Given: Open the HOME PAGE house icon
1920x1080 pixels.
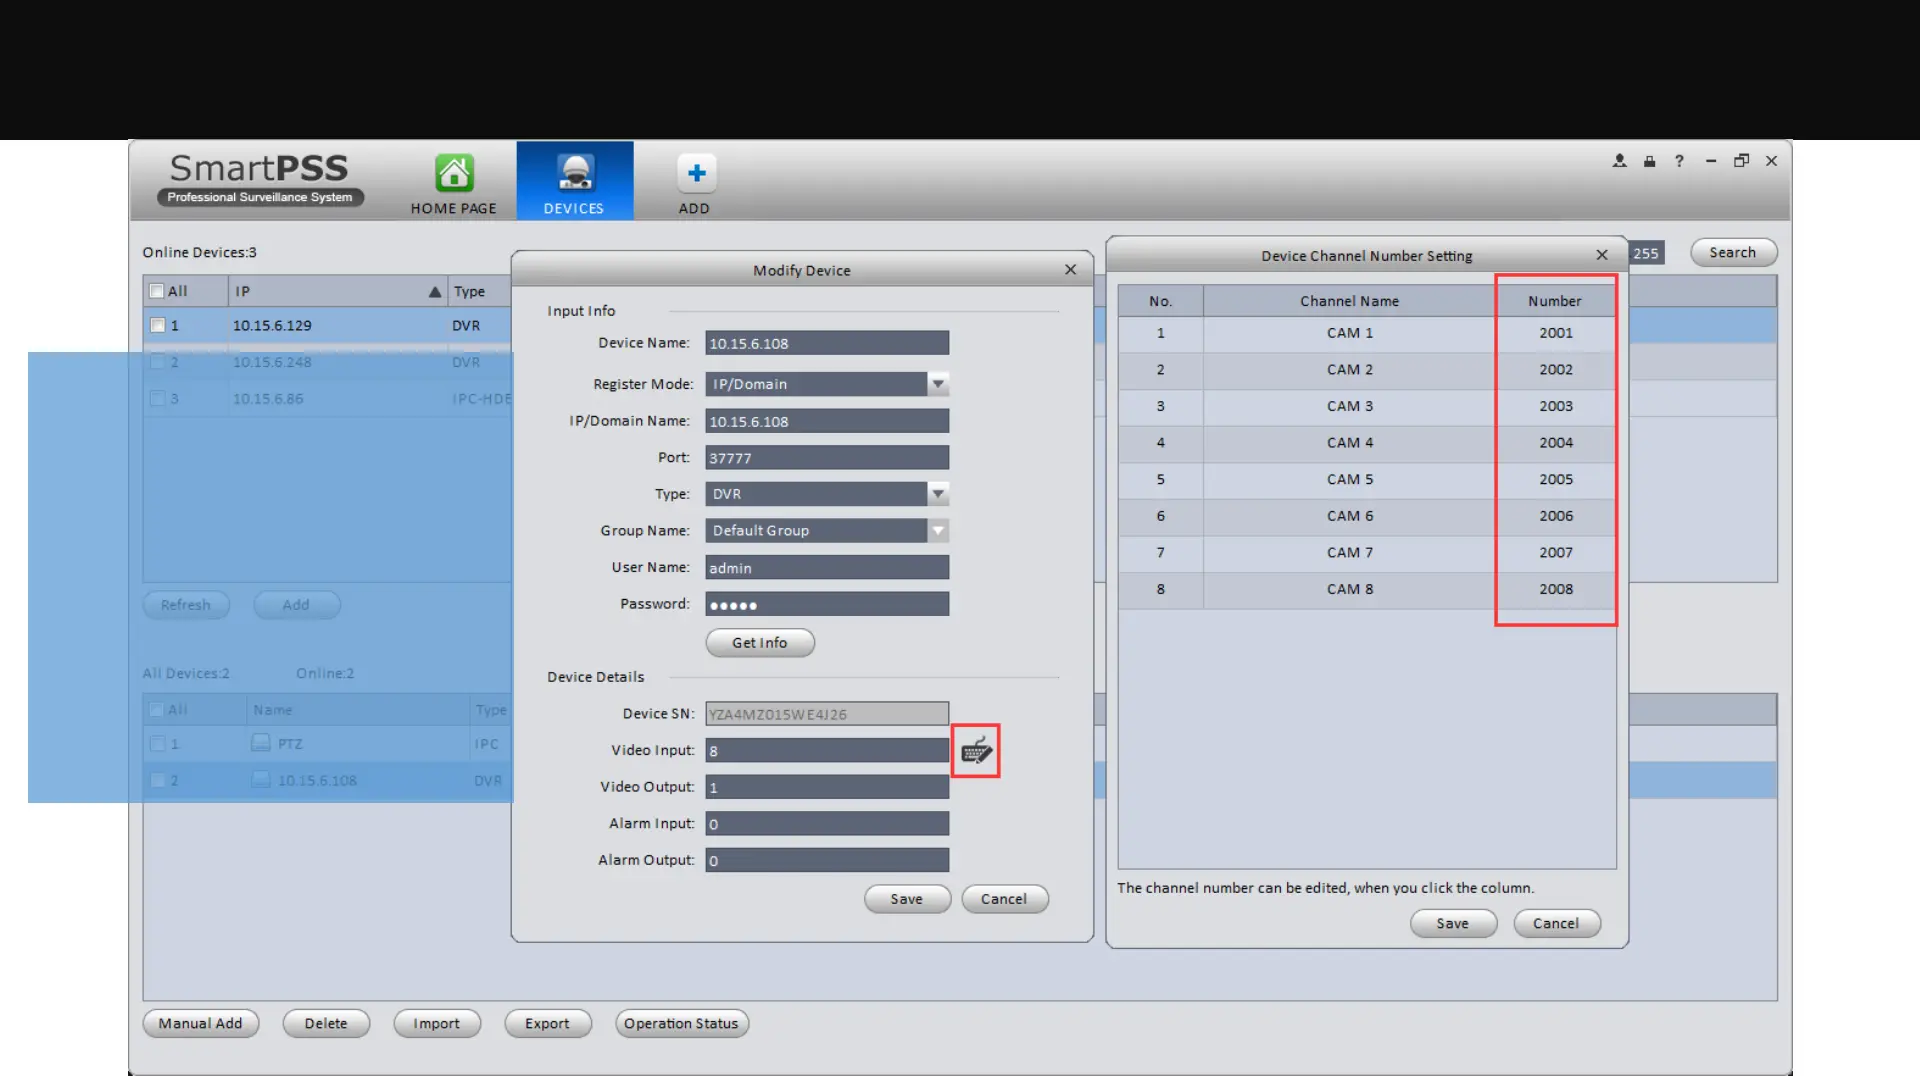Looking at the screenshot, I should point(454,174).
